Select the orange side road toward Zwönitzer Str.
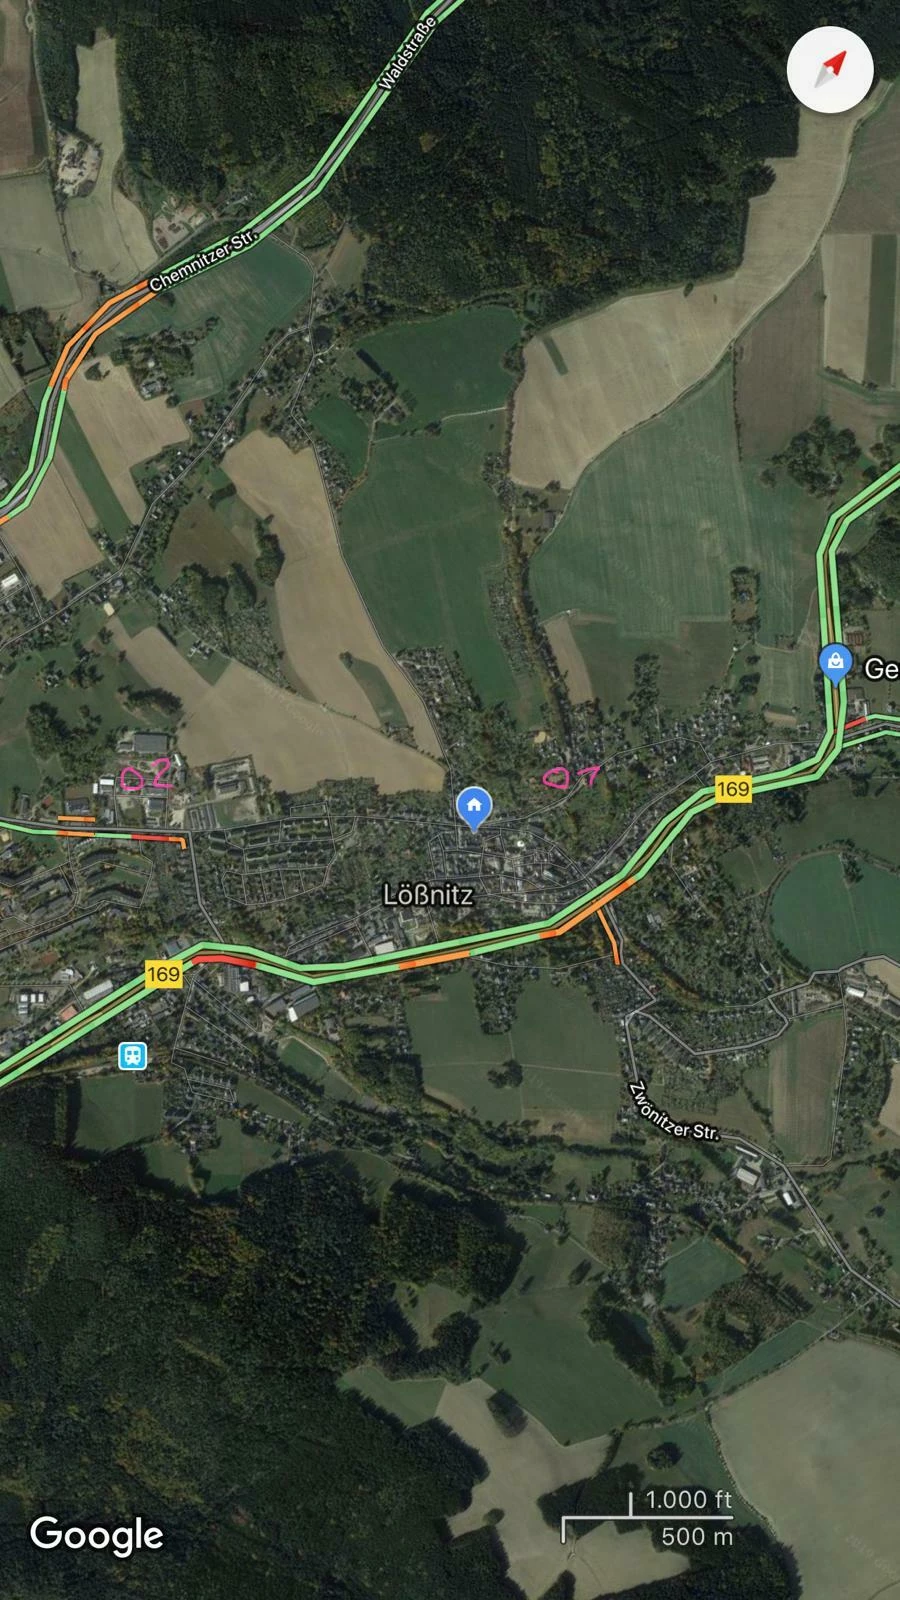The height and width of the screenshot is (1600, 900). (608, 933)
